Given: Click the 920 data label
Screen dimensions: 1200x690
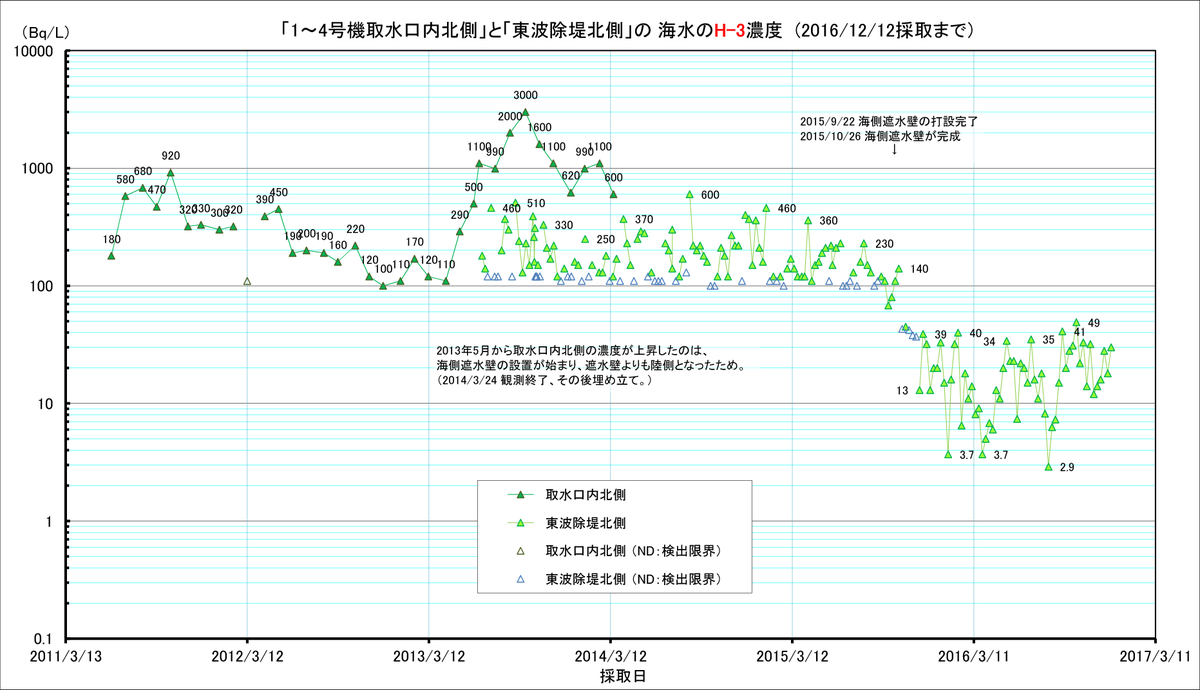Looking at the screenshot, I should click(171, 156).
